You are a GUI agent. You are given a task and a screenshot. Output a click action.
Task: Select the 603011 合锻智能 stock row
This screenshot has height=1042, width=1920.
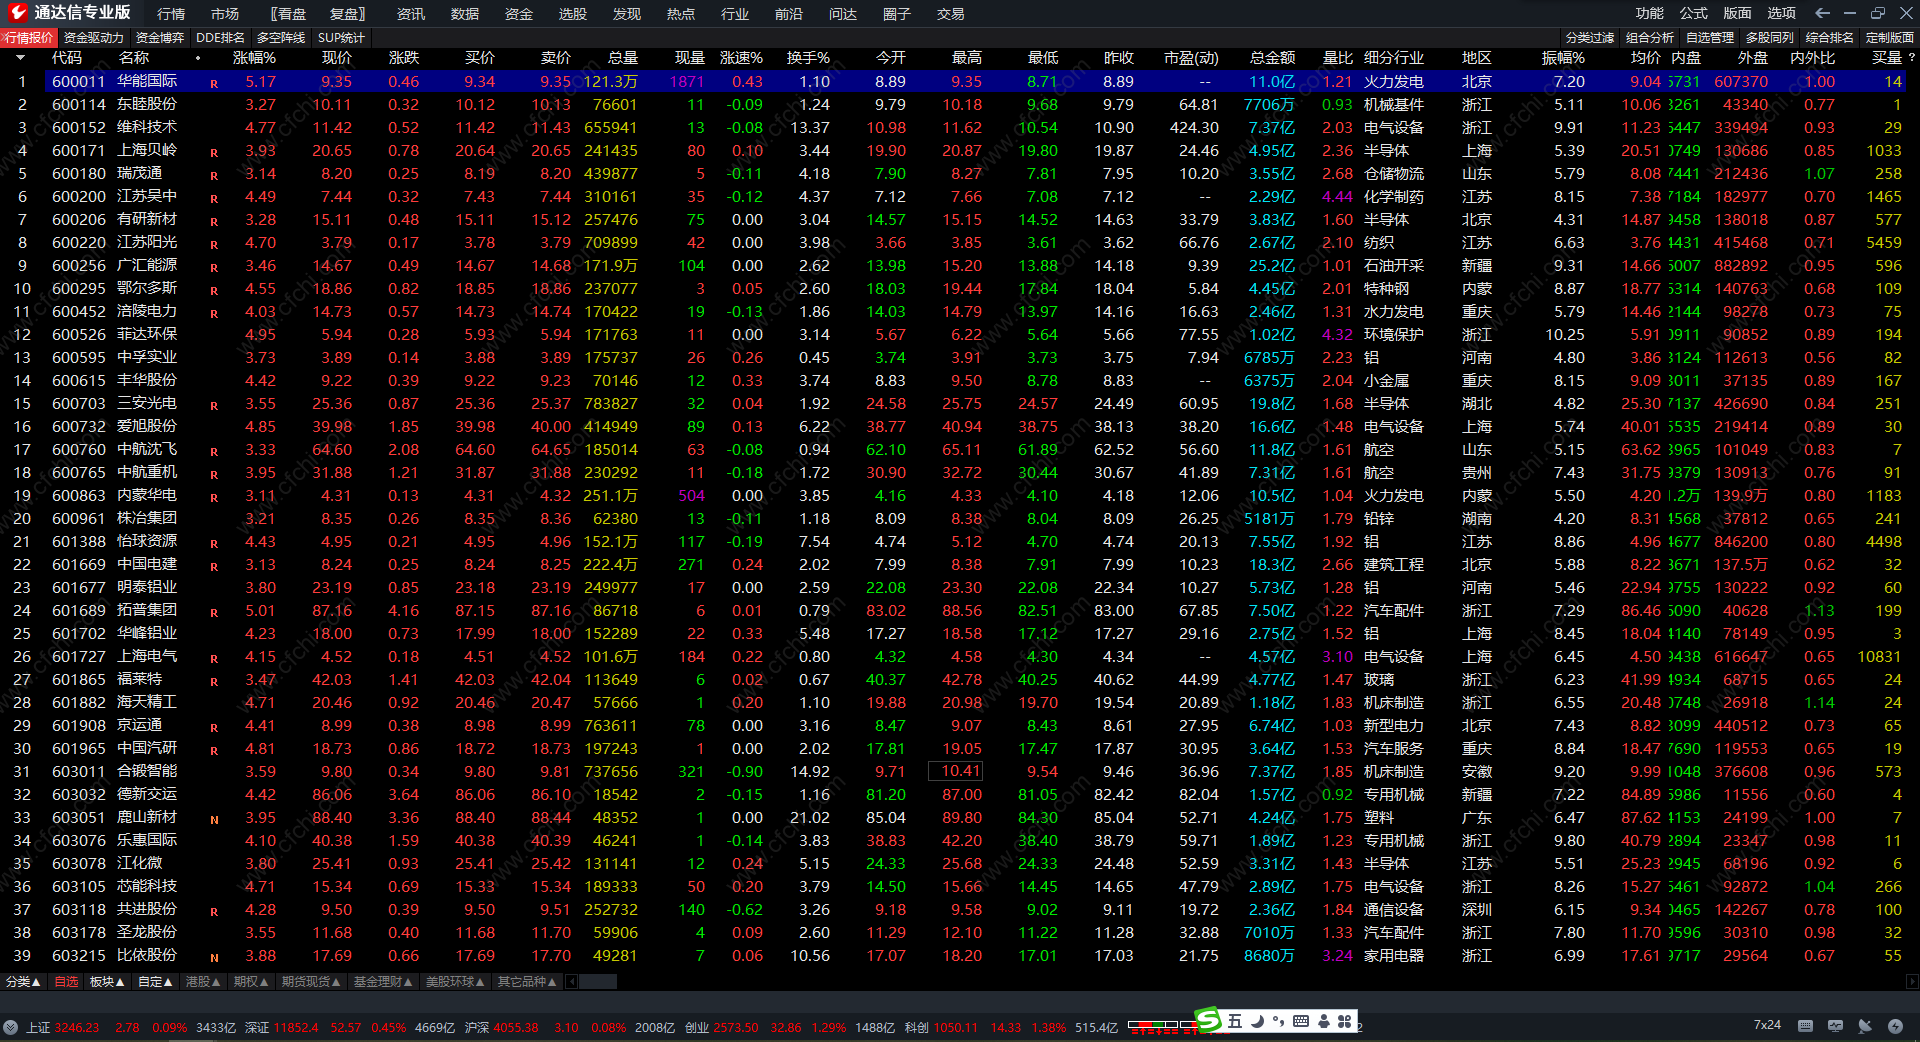click(960, 772)
